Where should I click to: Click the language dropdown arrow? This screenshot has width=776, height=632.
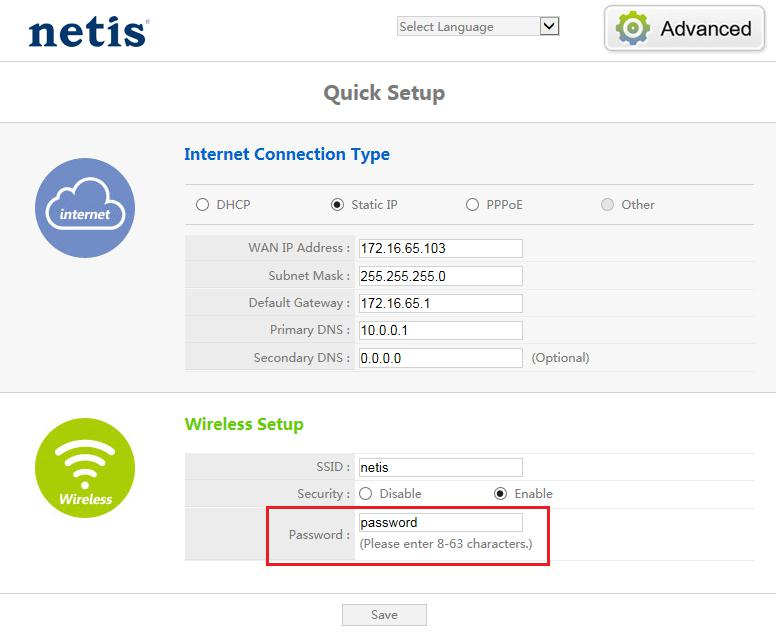point(549,27)
